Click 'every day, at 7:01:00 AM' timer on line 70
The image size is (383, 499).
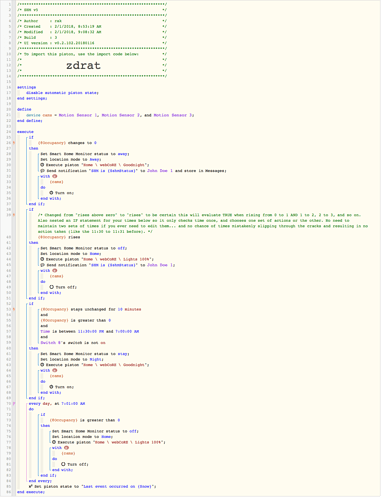[x=57, y=403]
